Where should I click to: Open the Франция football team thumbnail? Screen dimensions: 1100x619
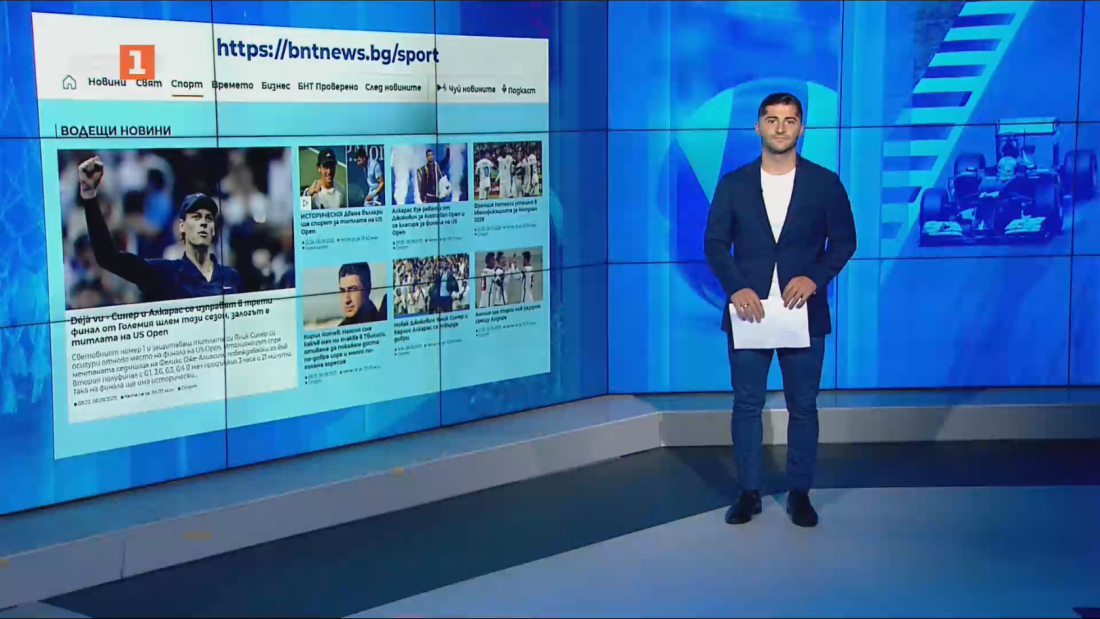click(508, 171)
